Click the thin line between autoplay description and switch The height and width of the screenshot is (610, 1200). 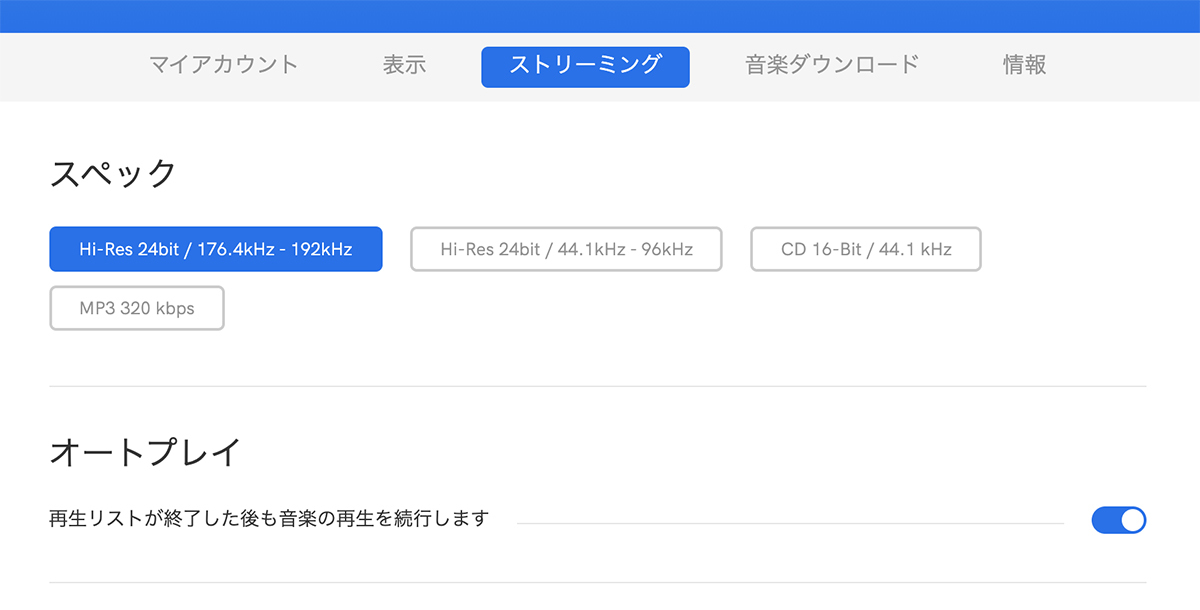(790, 522)
